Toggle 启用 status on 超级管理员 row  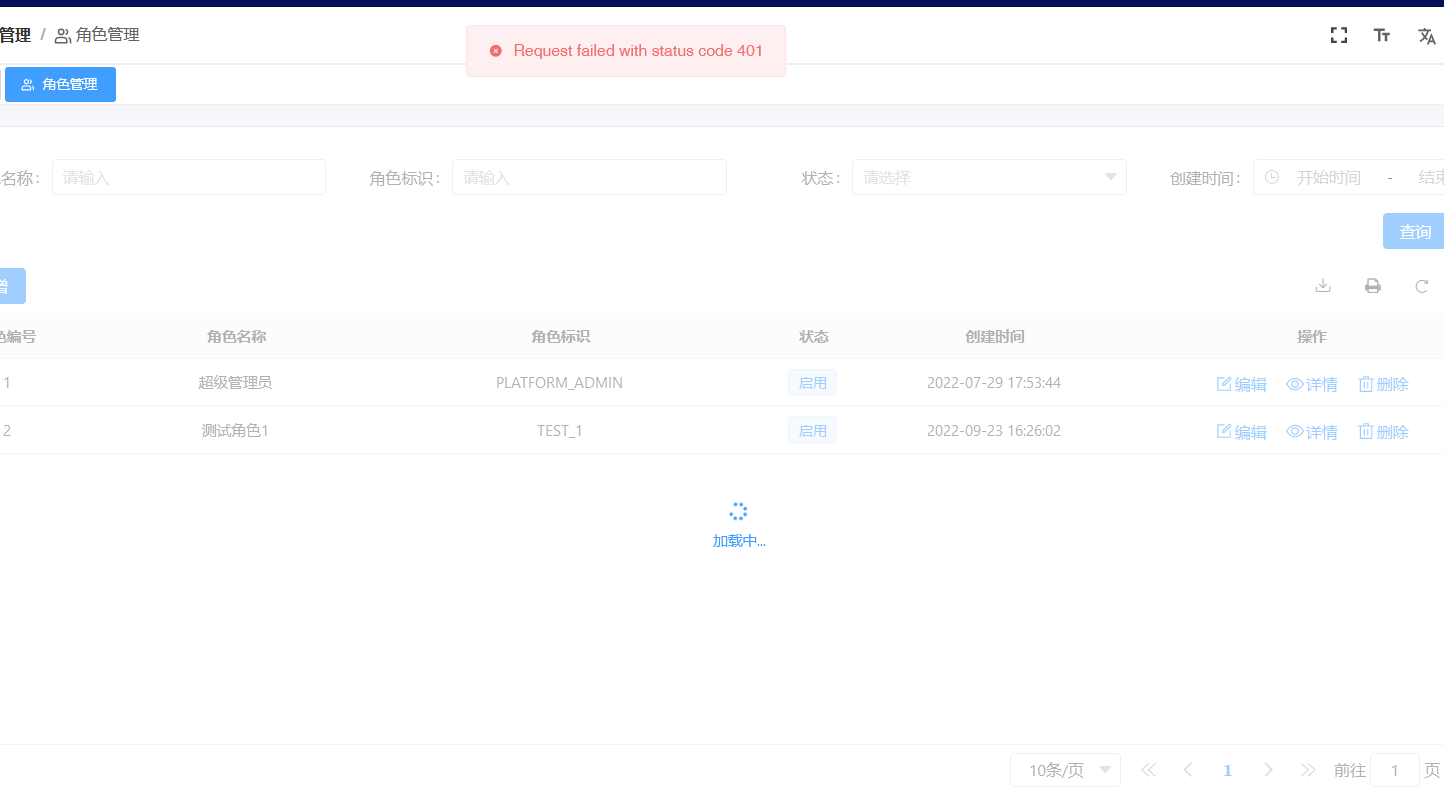[812, 382]
